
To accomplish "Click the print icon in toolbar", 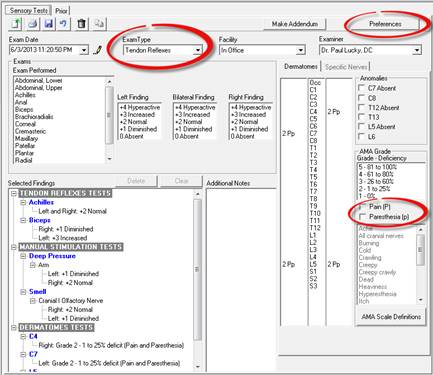I will [32, 24].
